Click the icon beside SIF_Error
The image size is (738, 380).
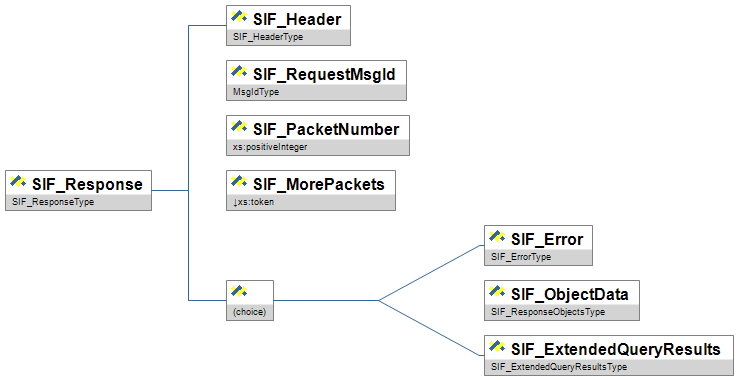497,238
